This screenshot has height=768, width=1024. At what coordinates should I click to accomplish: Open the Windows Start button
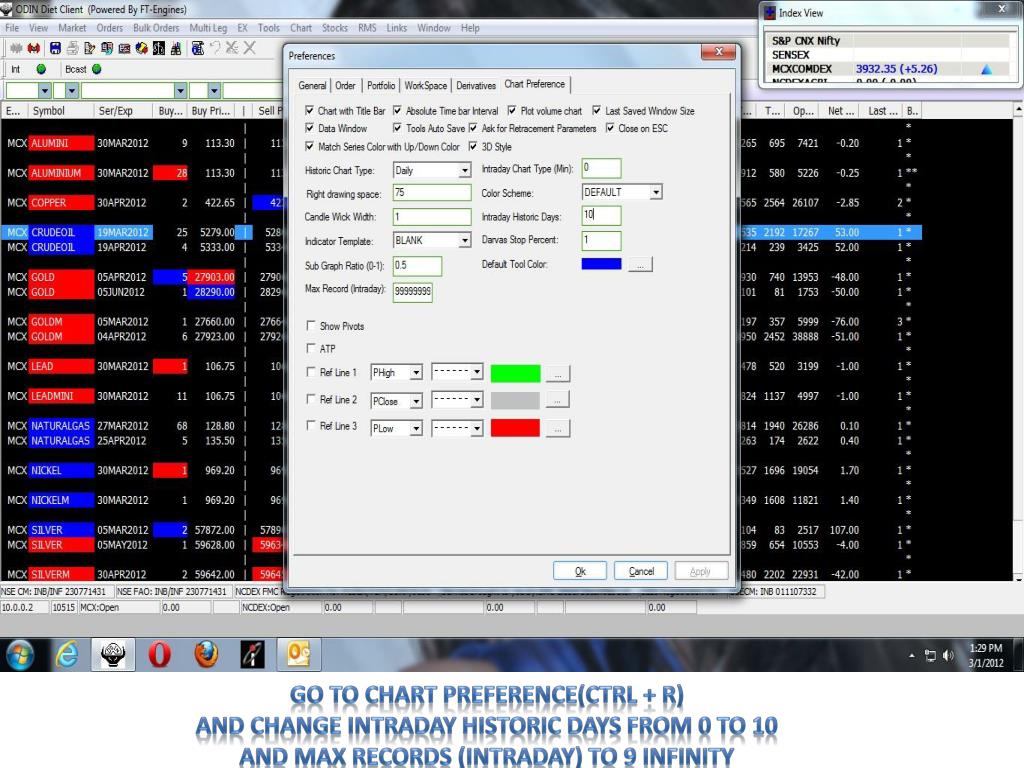20,654
